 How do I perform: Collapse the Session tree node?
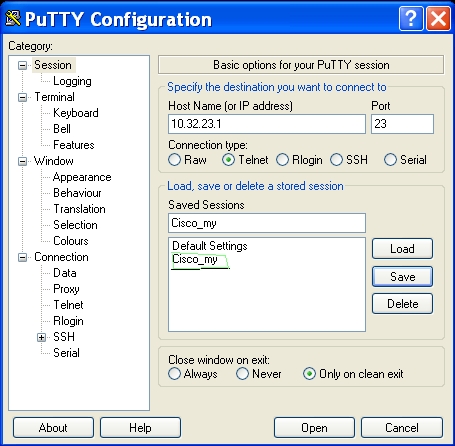tap(22, 65)
